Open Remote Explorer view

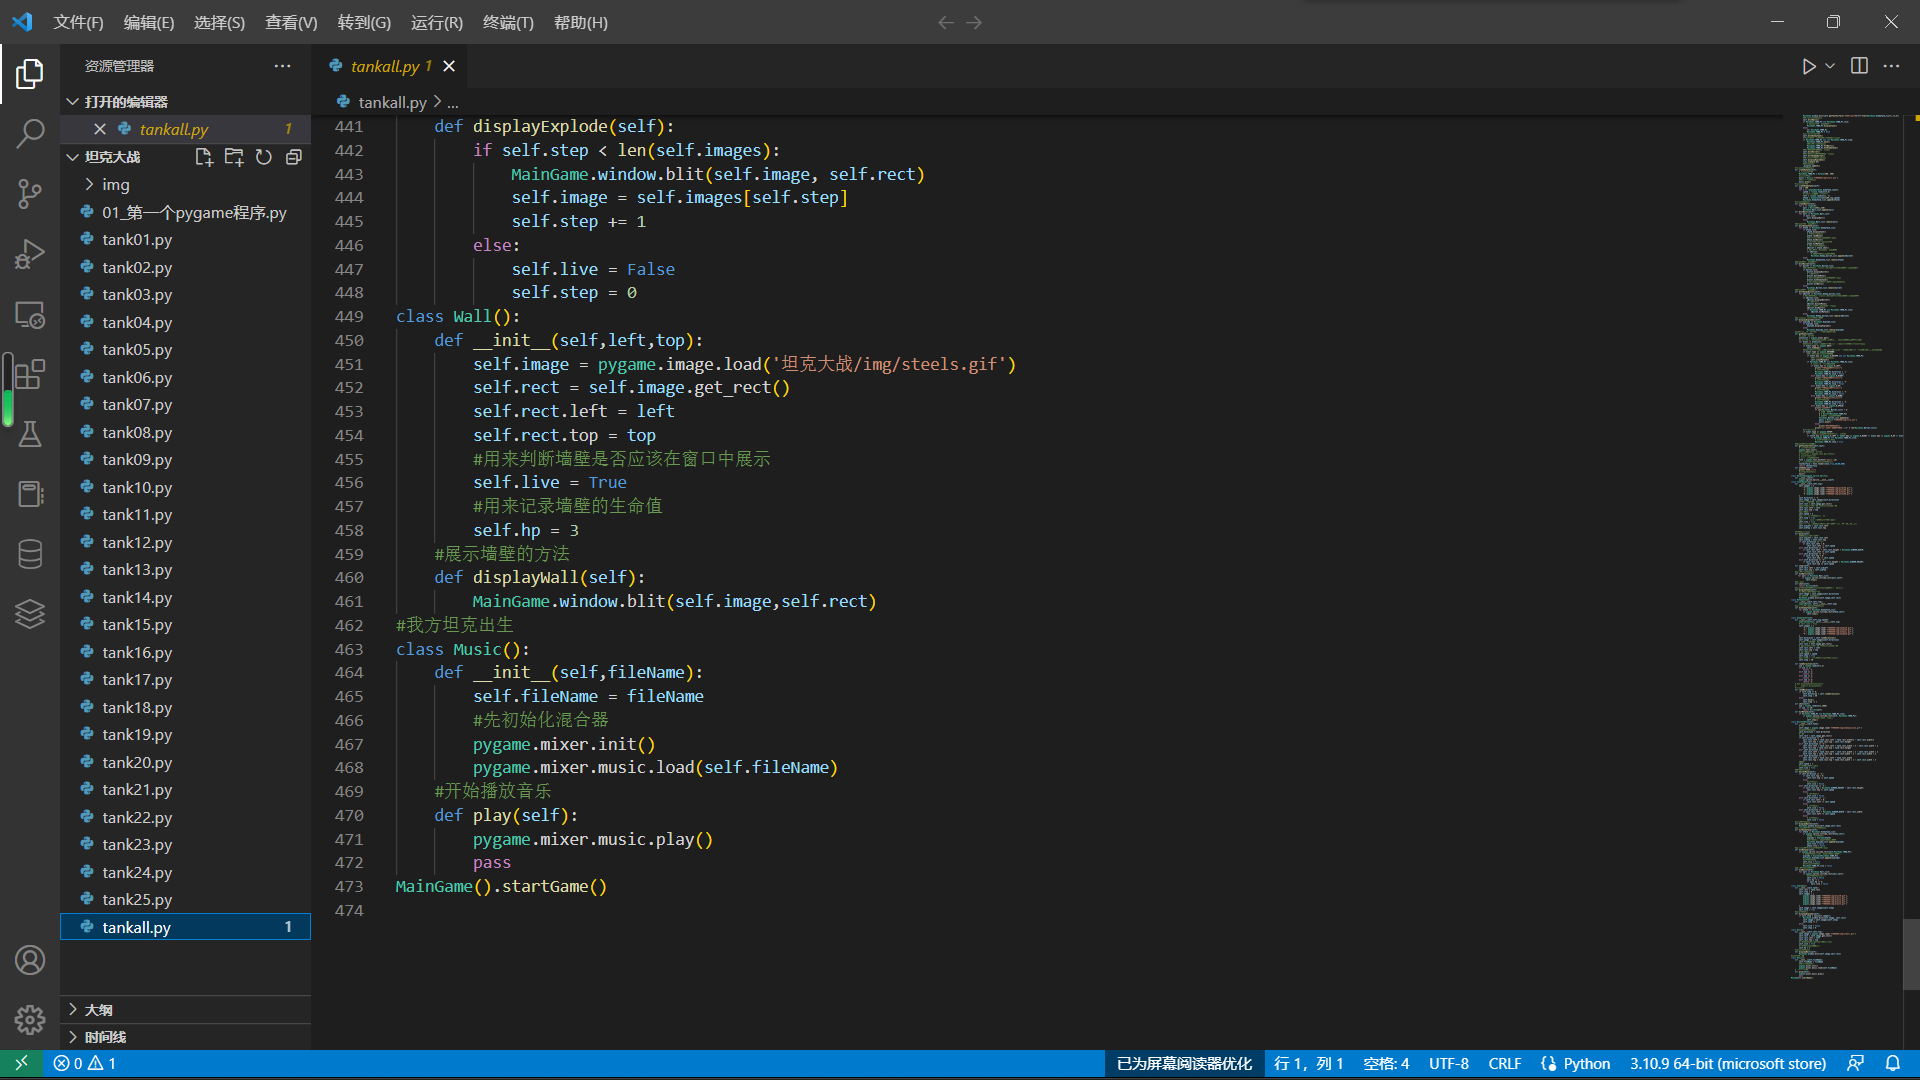30,315
